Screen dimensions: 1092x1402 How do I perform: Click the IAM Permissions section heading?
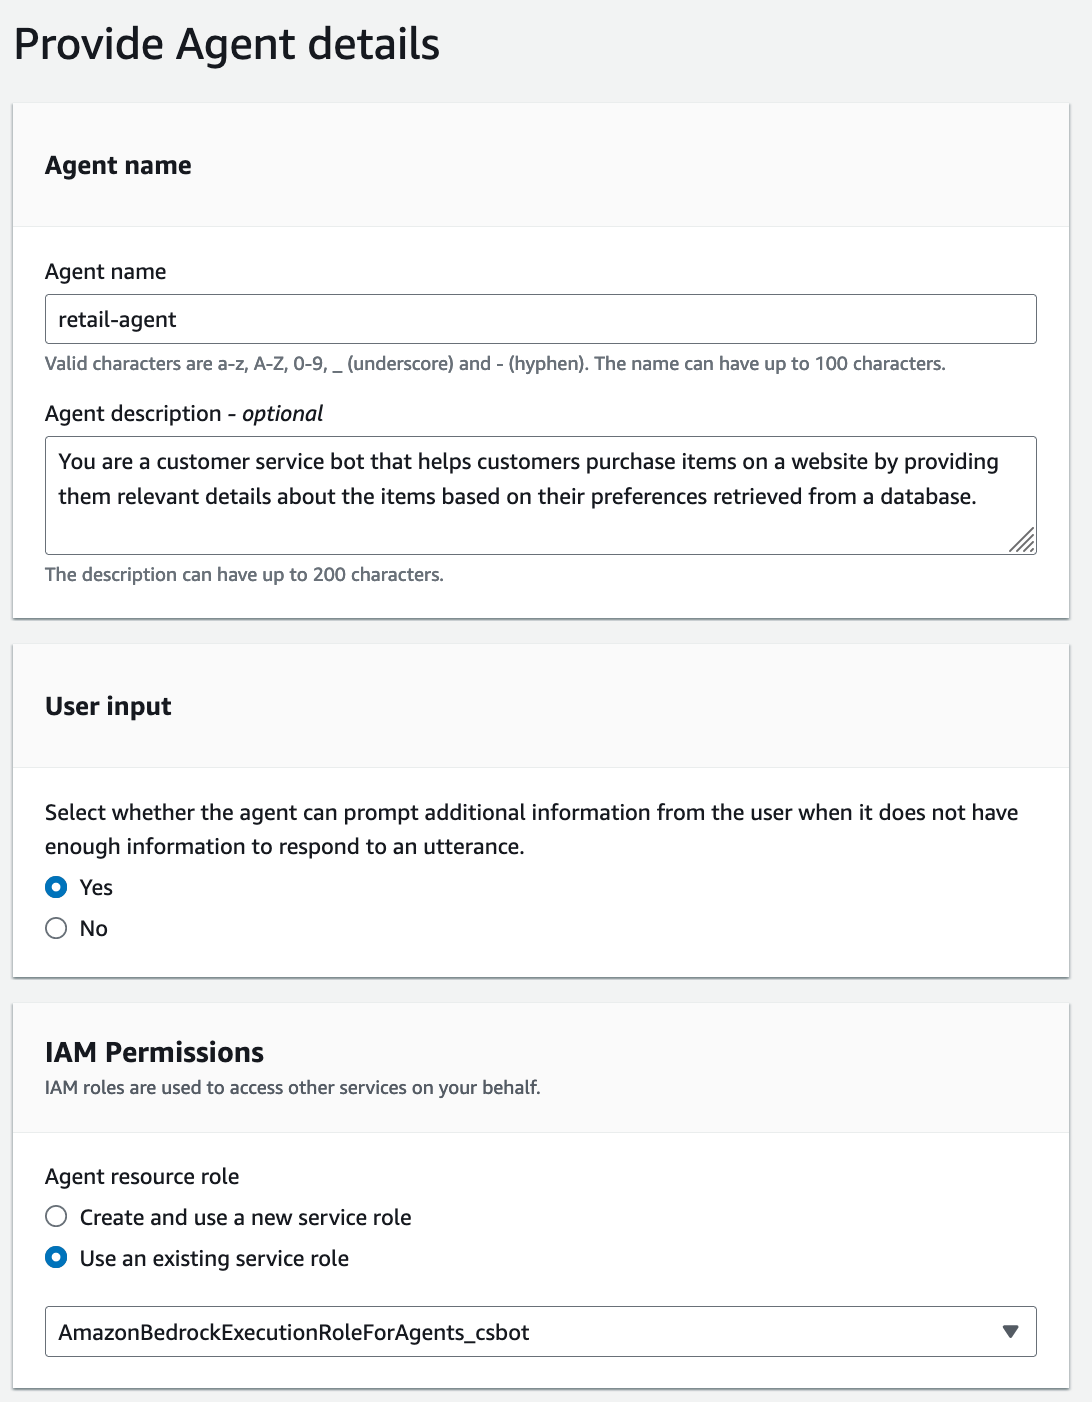[154, 1052]
